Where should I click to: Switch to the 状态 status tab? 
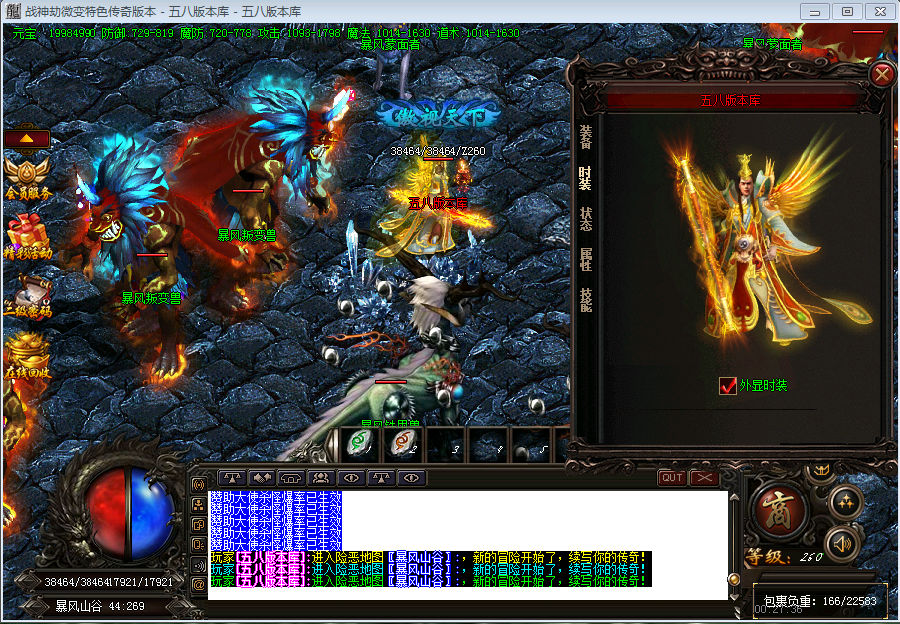coord(585,219)
